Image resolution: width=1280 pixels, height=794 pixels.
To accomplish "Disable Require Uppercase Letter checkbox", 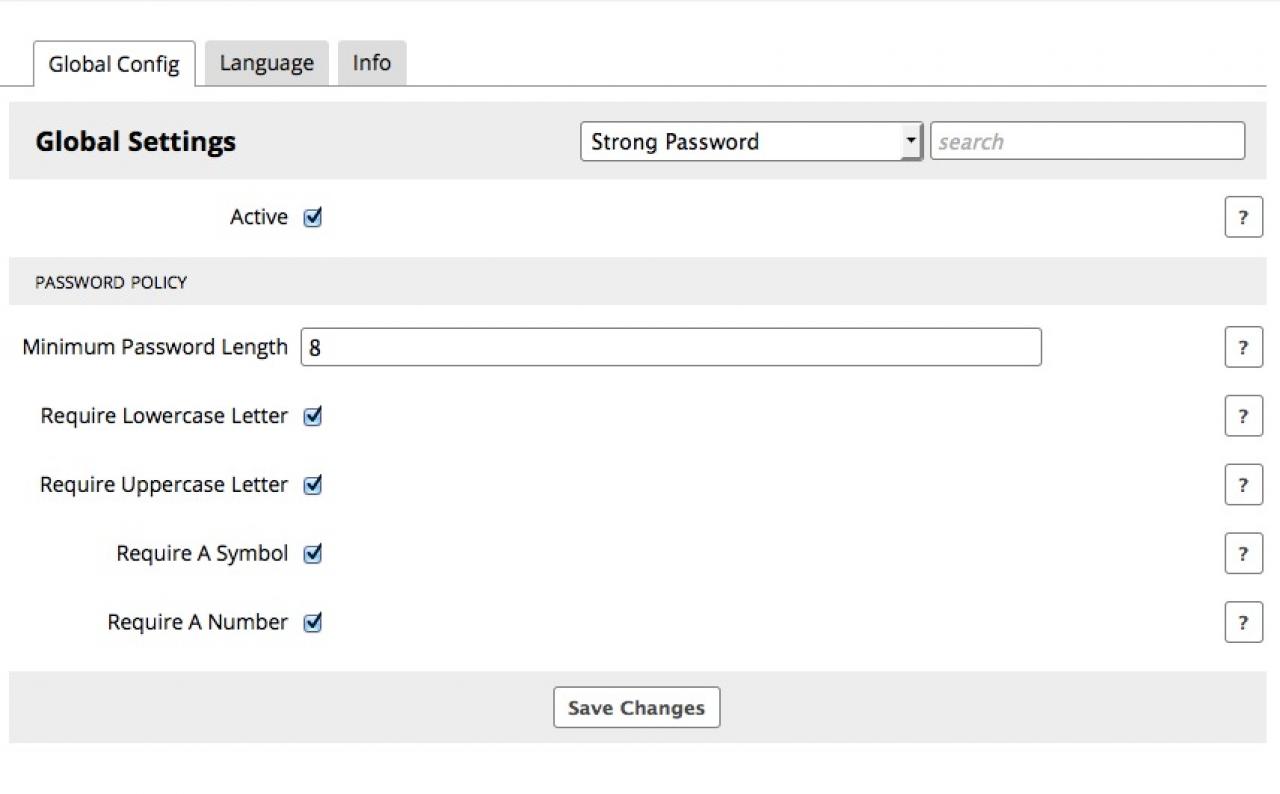I will (313, 485).
